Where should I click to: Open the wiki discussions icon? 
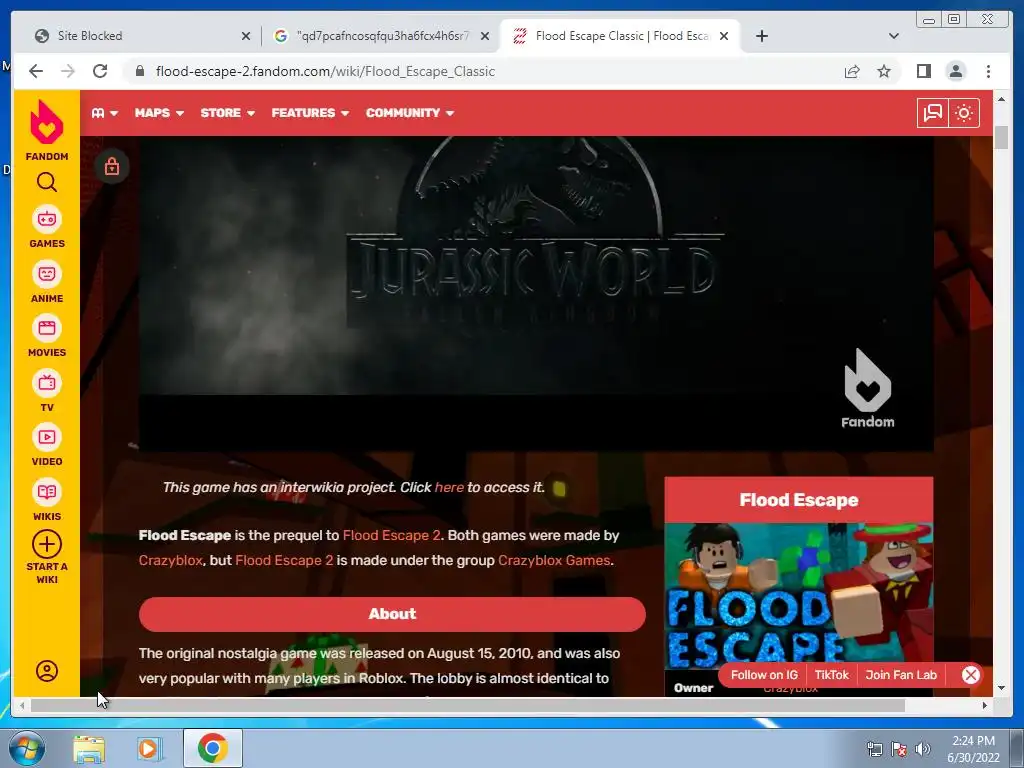pyautogui.click(x=933, y=113)
